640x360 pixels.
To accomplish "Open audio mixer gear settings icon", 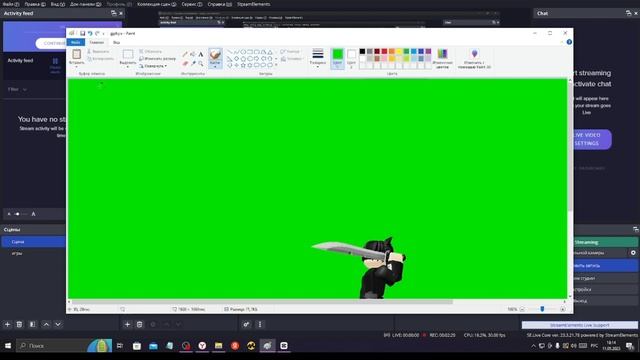I will pyautogui.click(x=246, y=324).
